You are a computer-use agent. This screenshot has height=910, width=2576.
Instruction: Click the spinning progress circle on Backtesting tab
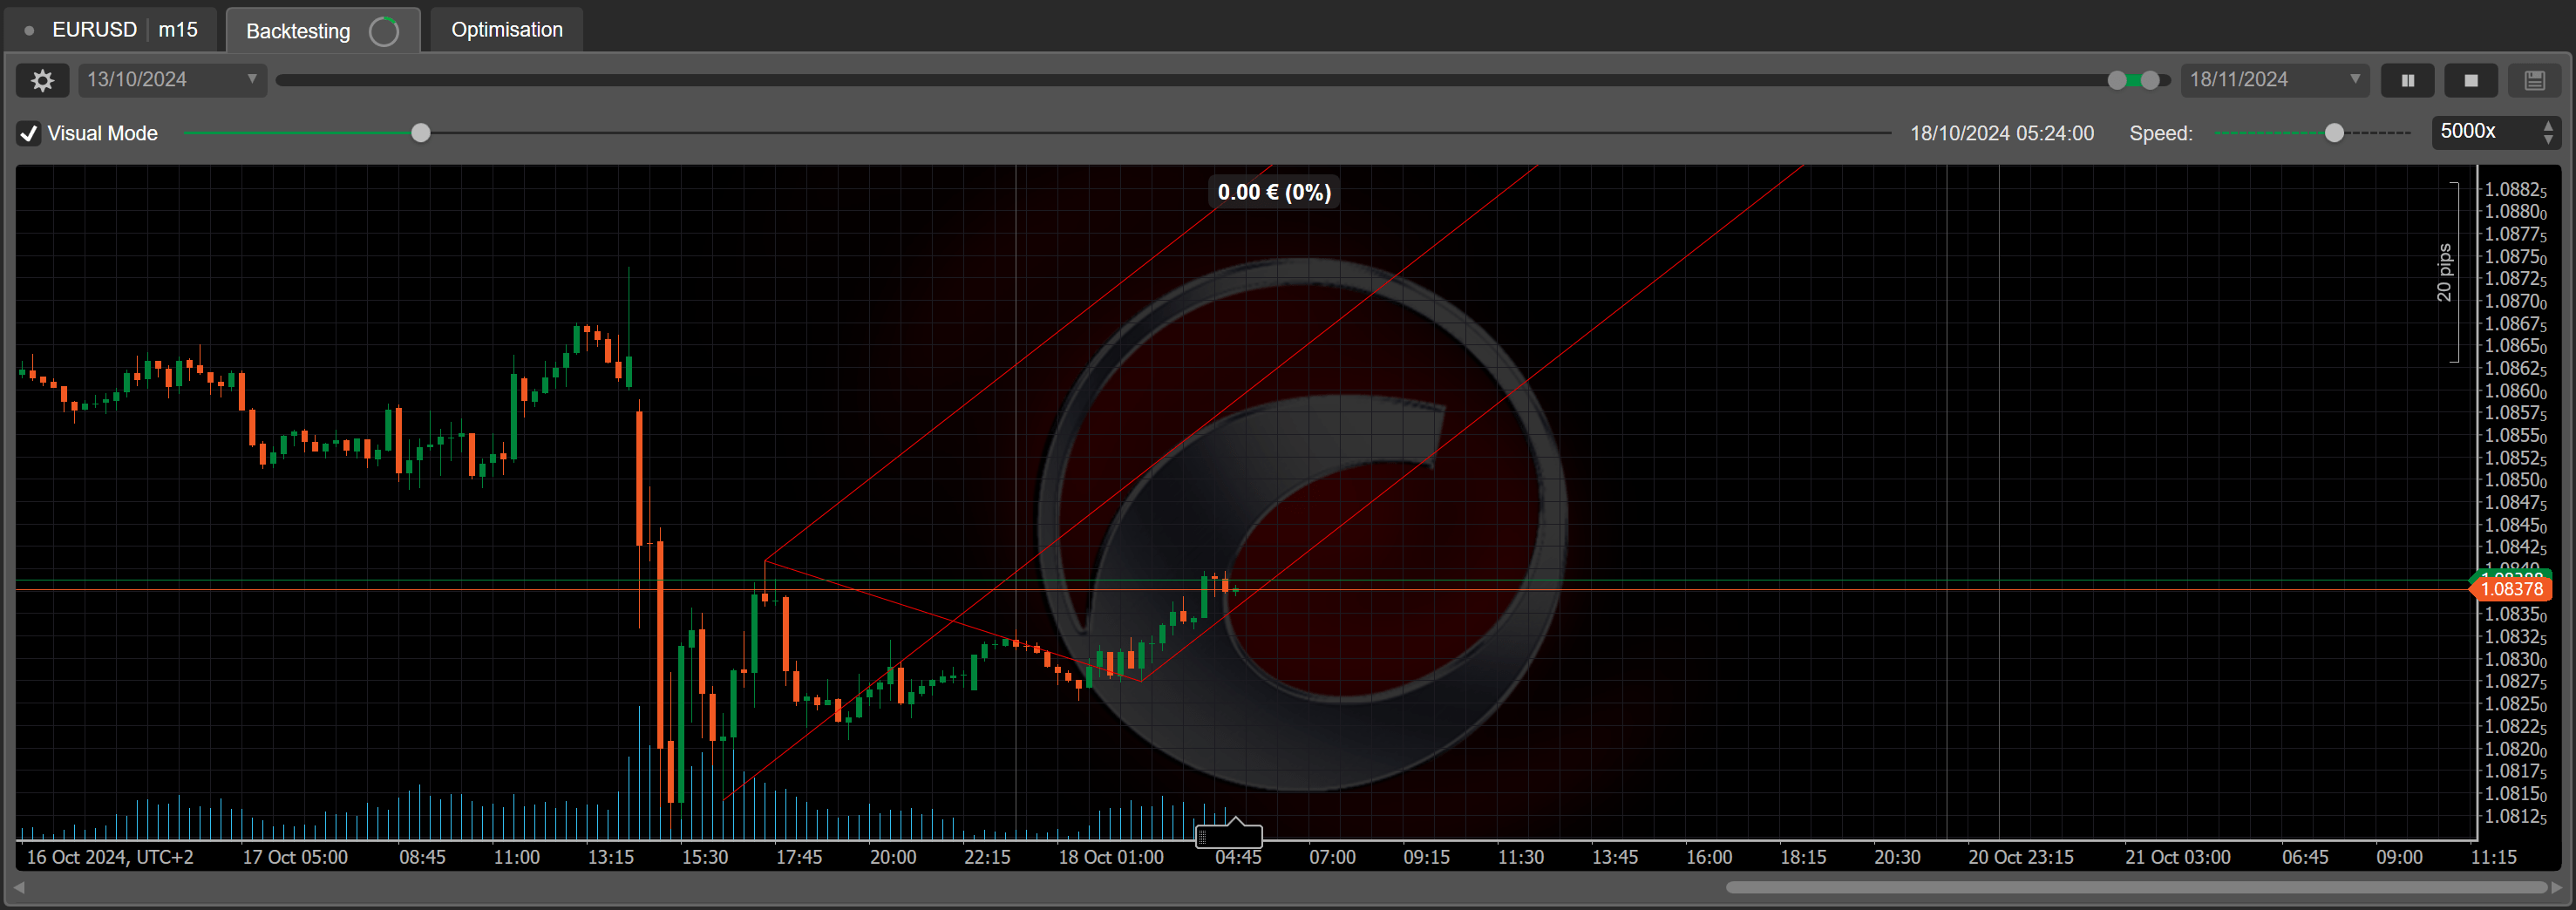tap(383, 32)
